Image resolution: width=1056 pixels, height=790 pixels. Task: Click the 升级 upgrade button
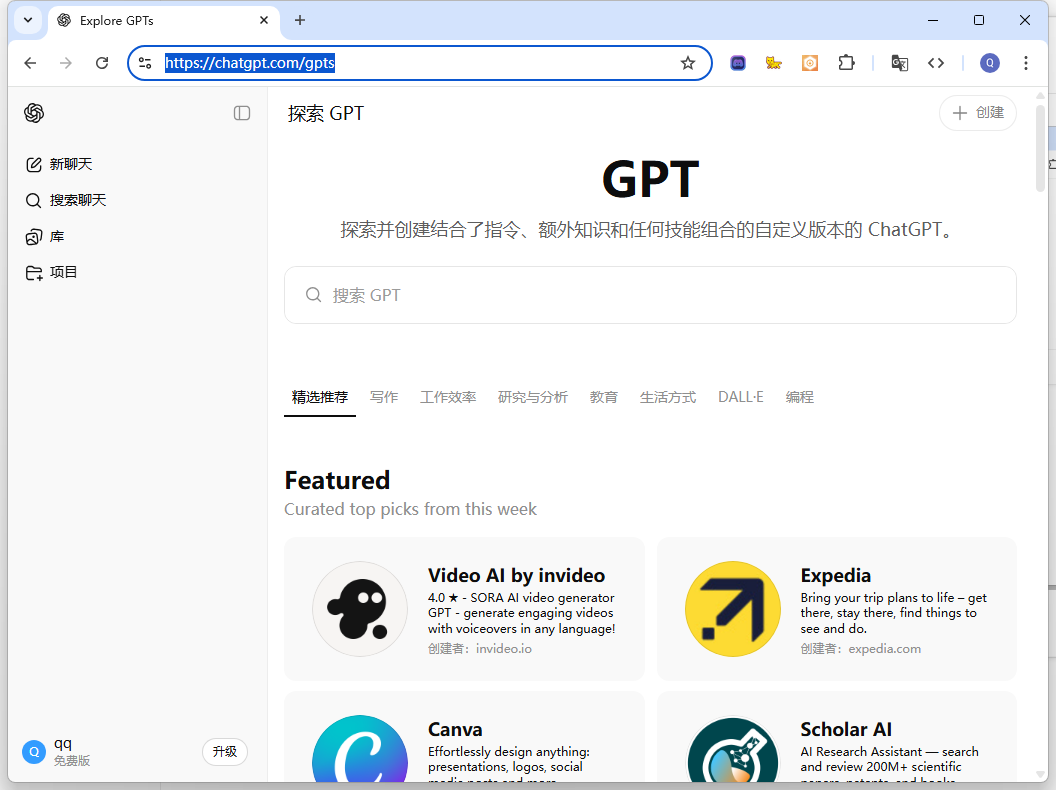point(225,752)
